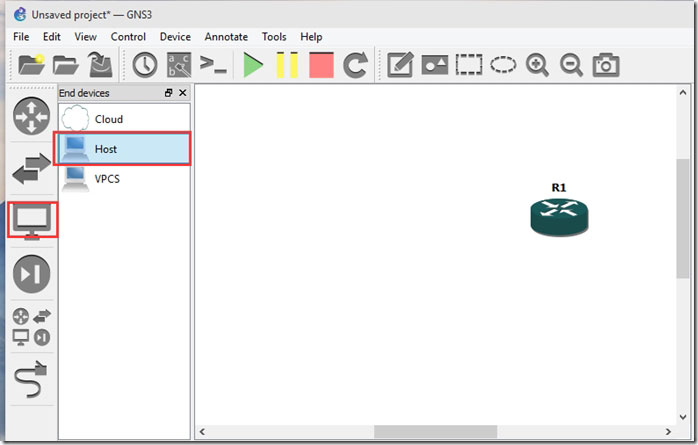
Task: Open the View menu
Action: [x=85, y=37]
